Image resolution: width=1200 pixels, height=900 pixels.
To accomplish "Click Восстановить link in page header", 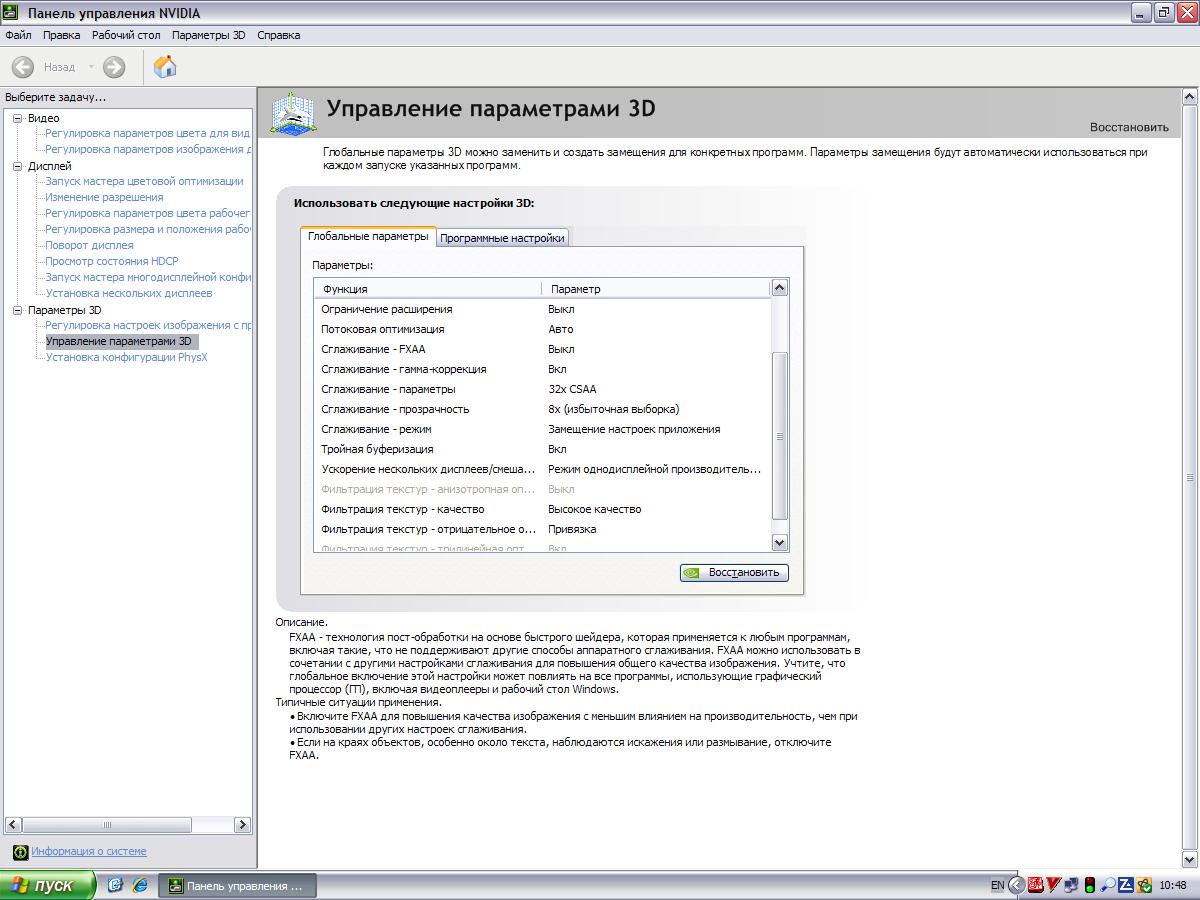I will pos(1129,127).
